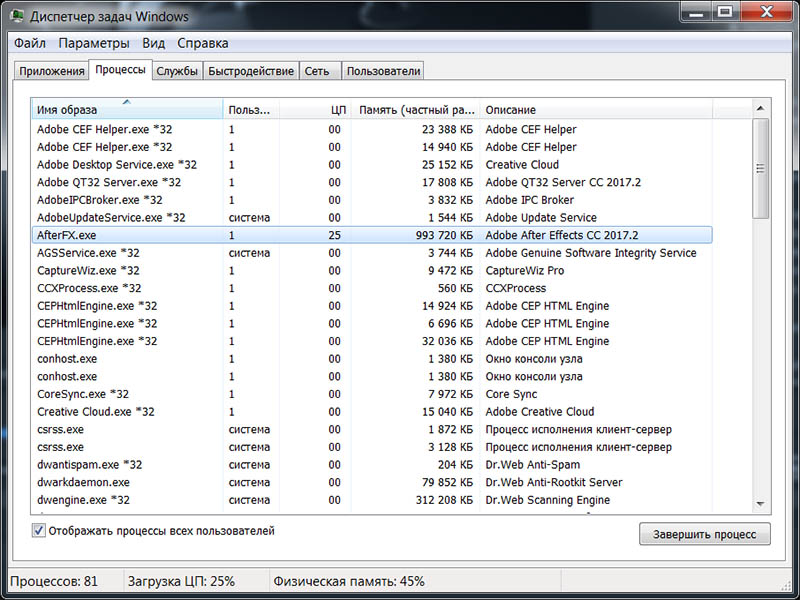Click the Dr.Web Anti-Rootkit Server description
This screenshot has width=800, height=600.
[554, 483]
